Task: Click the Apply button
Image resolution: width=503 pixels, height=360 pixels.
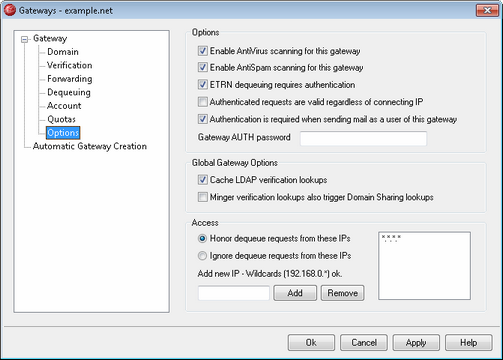Action: point(416,343)
